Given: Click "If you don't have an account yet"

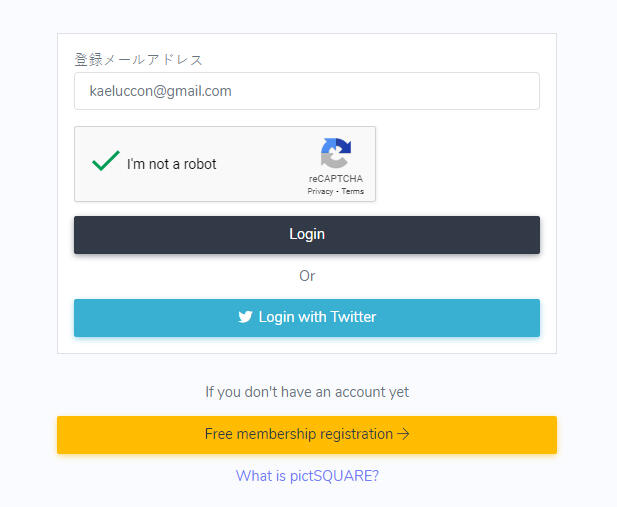Looking at the screenshot, I should click(307, 392).
